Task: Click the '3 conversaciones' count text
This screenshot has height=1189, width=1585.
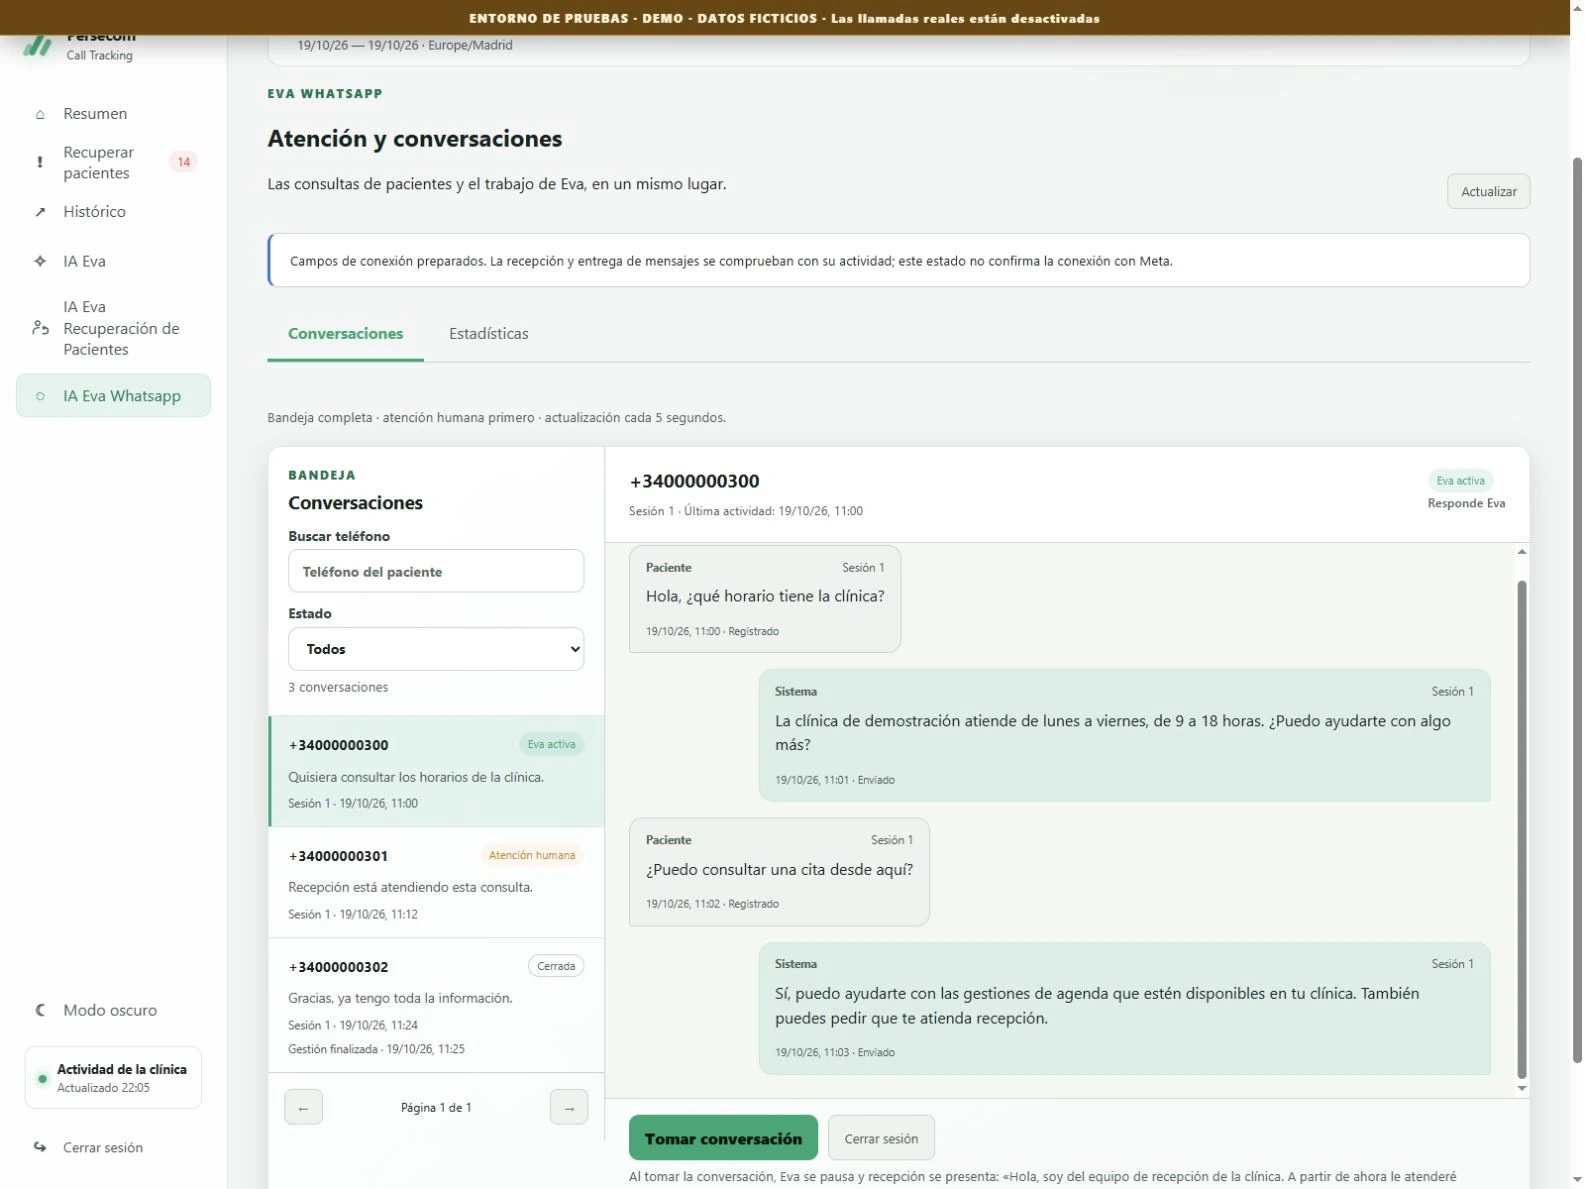Action: tap(338, 687)
